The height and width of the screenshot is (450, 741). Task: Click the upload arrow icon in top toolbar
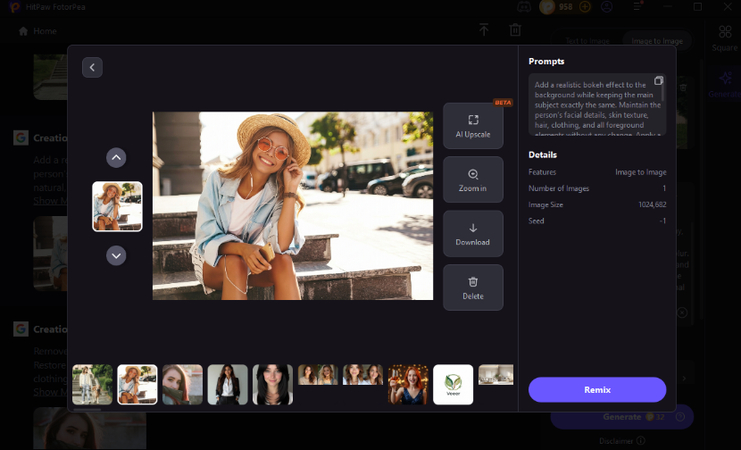(x=484, y=30)
